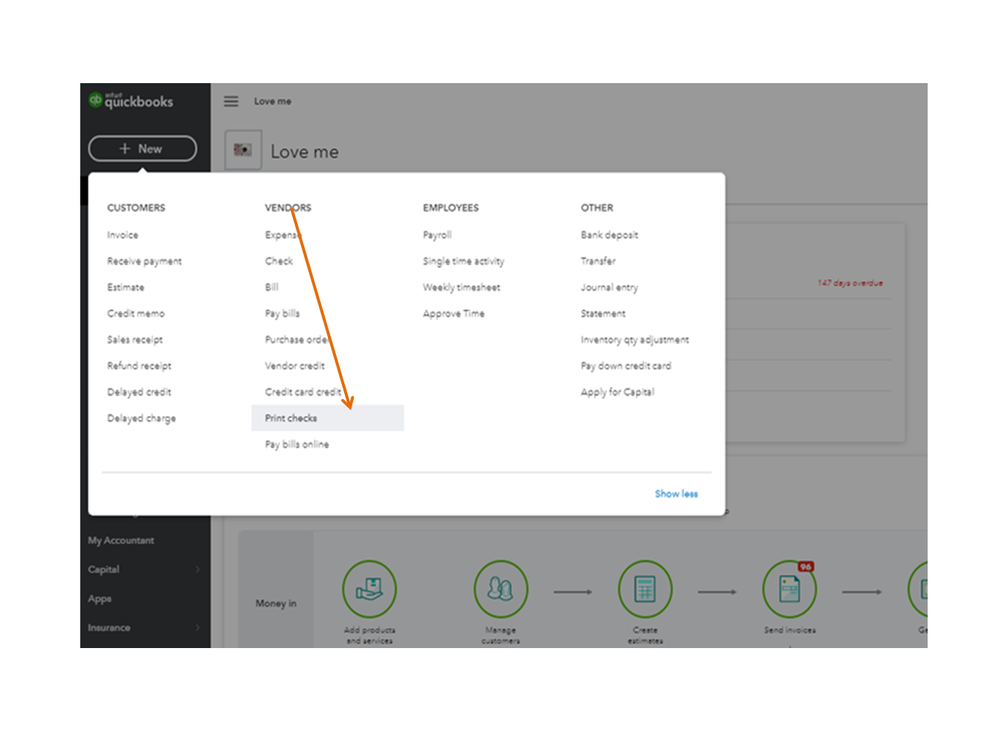The image size is (999, 749).
Task: Click the Love me header breadcrumb
Action: (273, 101)
